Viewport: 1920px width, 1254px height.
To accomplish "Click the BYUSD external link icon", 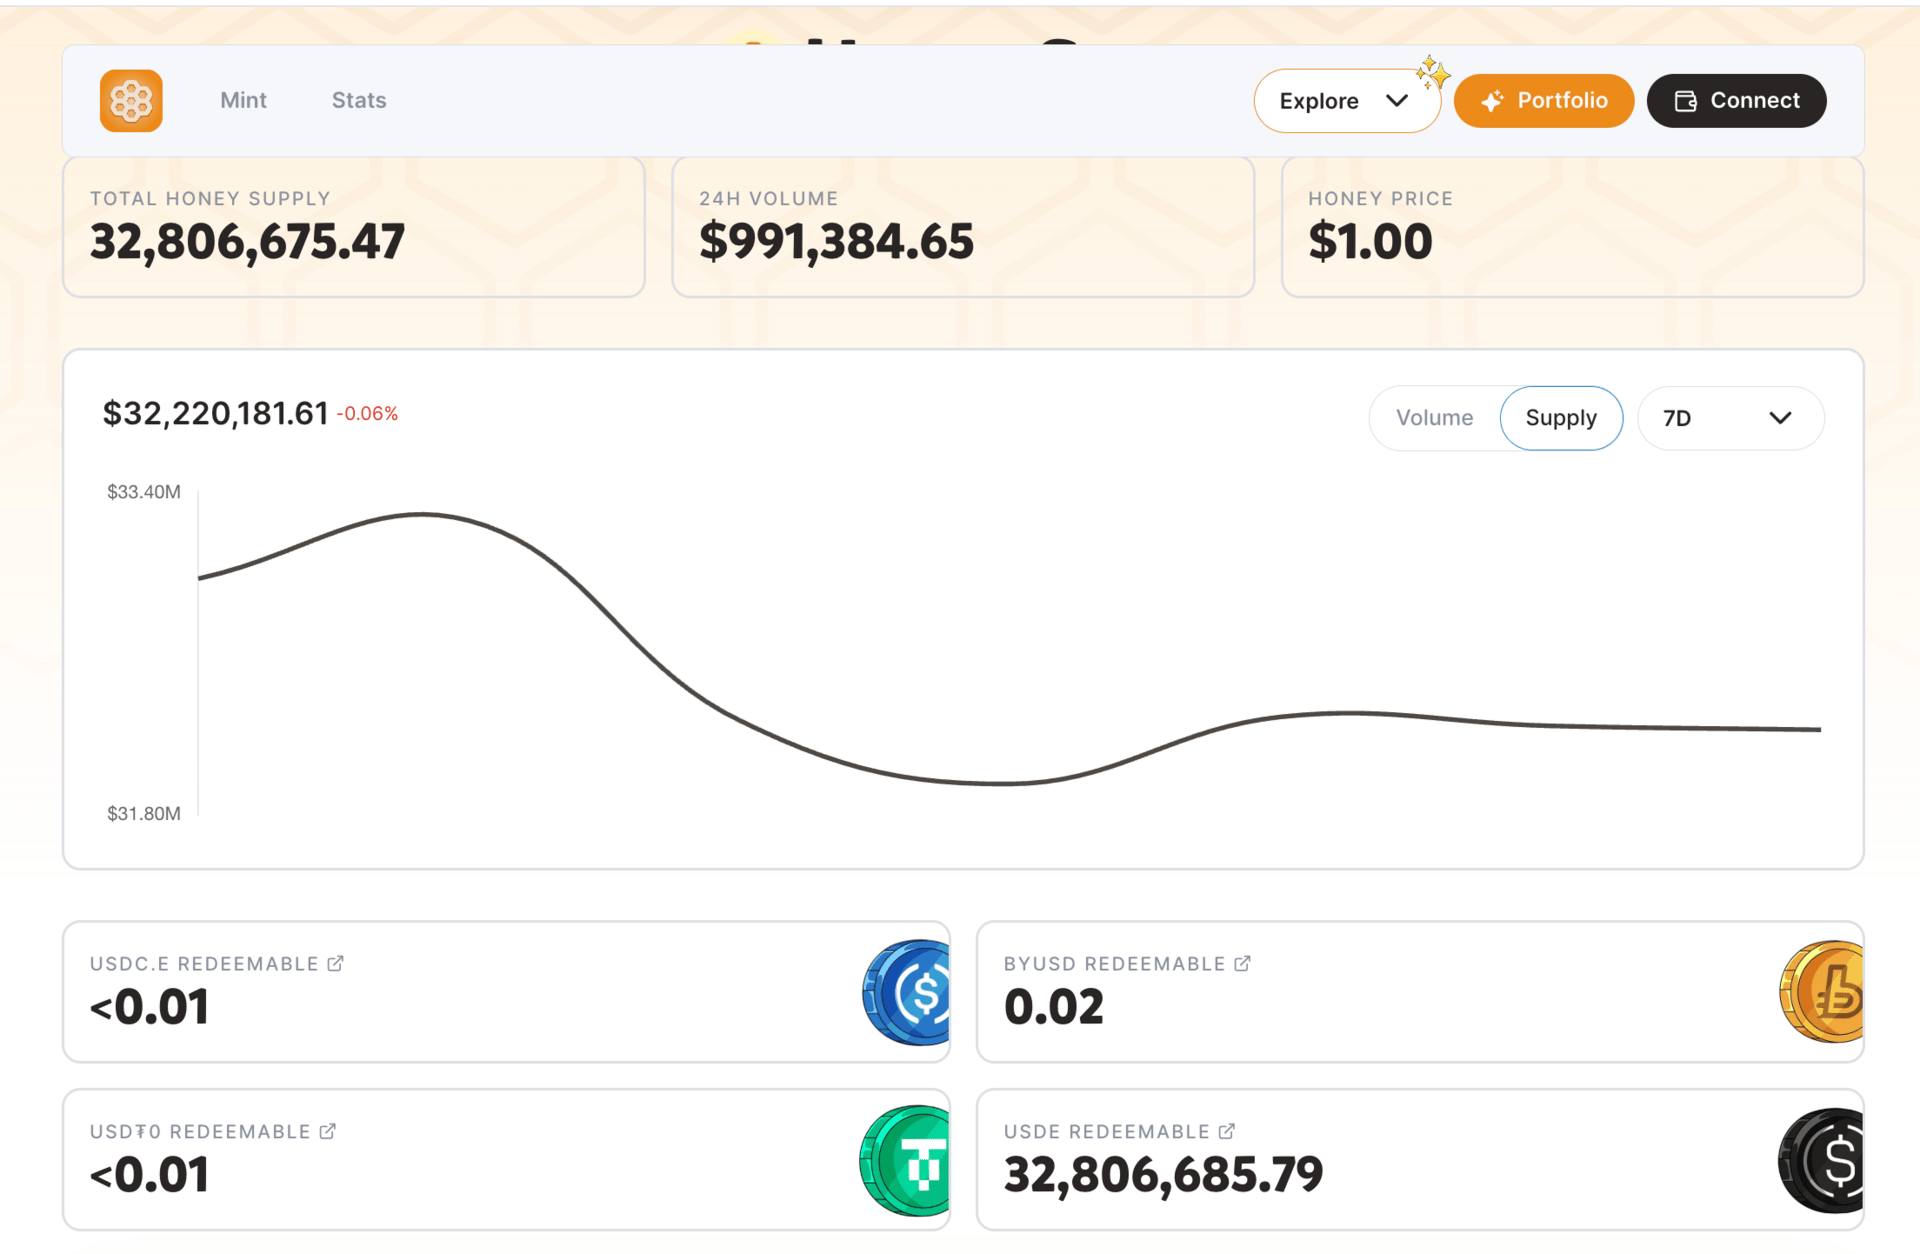I will coord(1242,963).
